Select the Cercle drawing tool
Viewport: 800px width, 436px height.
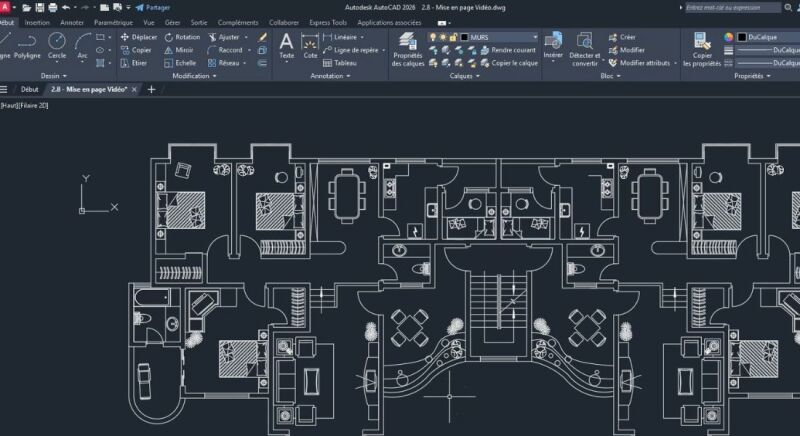coord(57,47)
